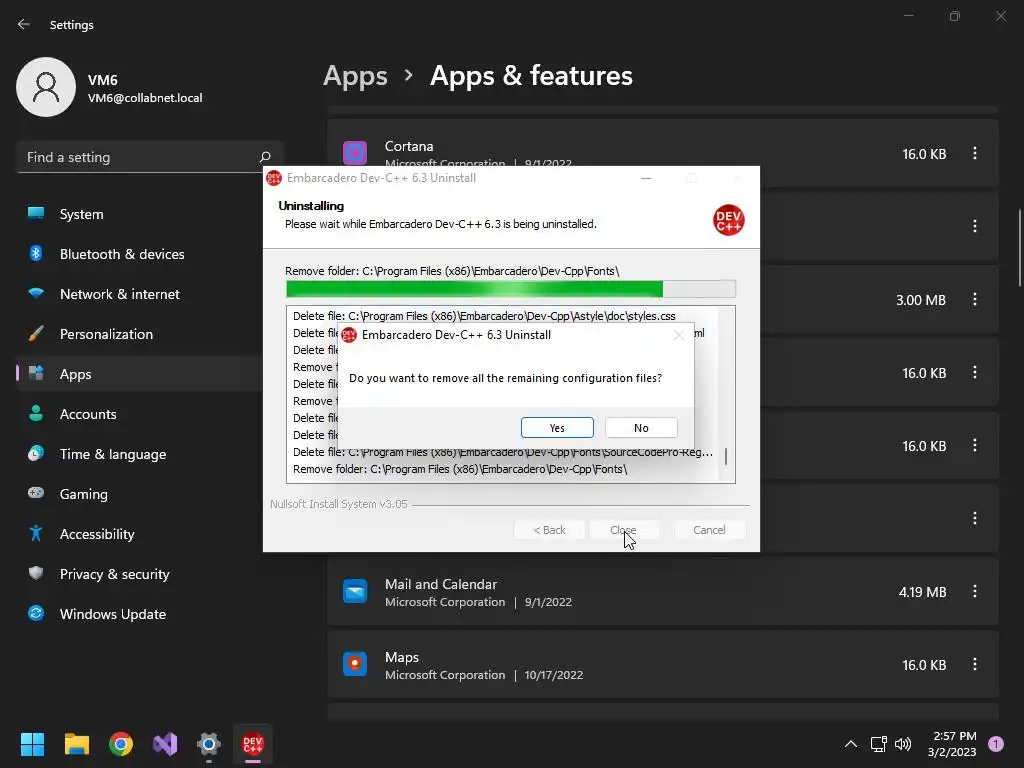Open more options for Mail and Calendar

click(974, 591)
